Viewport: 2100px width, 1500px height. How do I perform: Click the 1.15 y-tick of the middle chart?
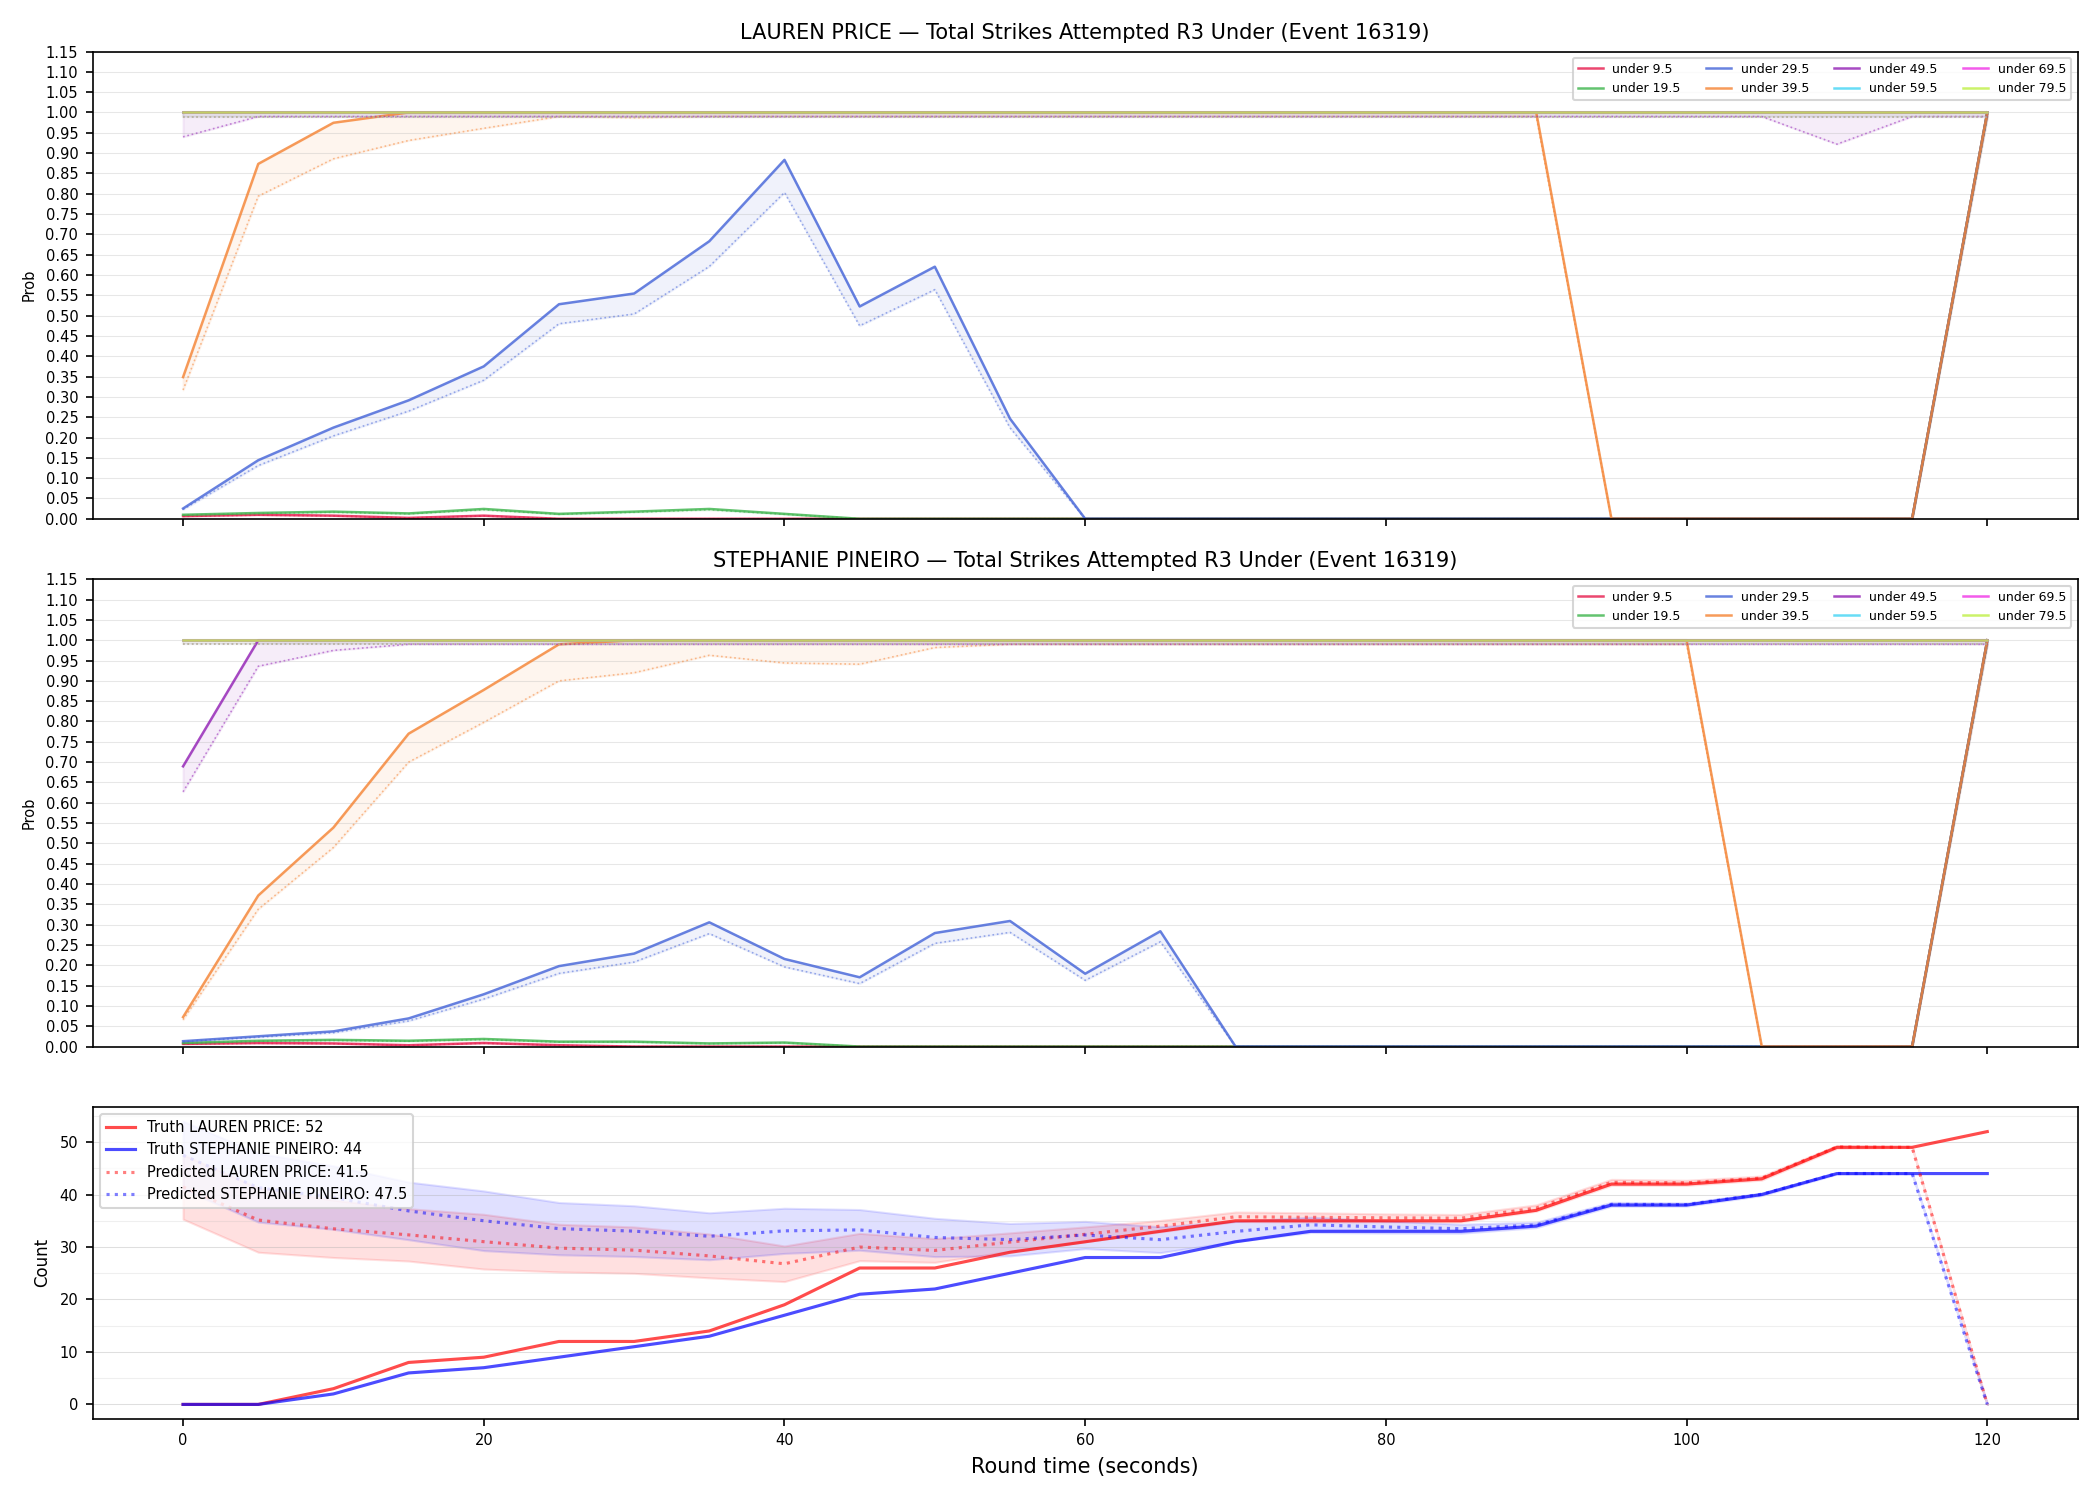62,580
